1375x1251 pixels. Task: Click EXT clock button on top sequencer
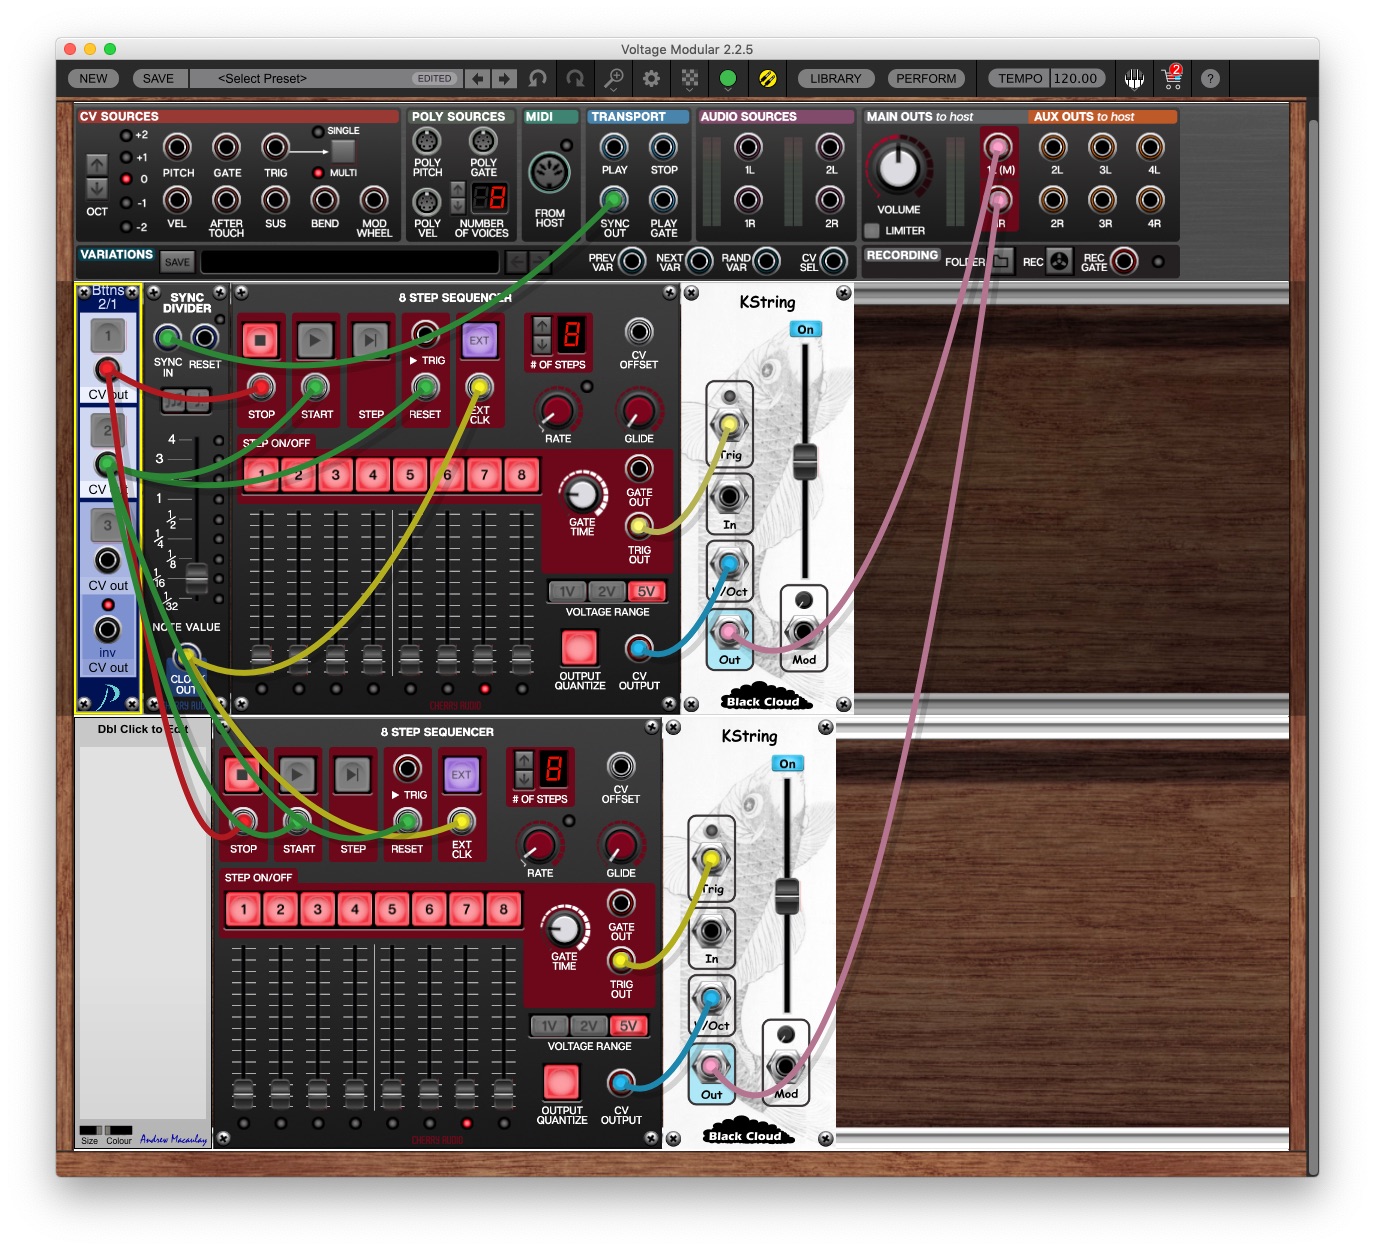point(479,340)
